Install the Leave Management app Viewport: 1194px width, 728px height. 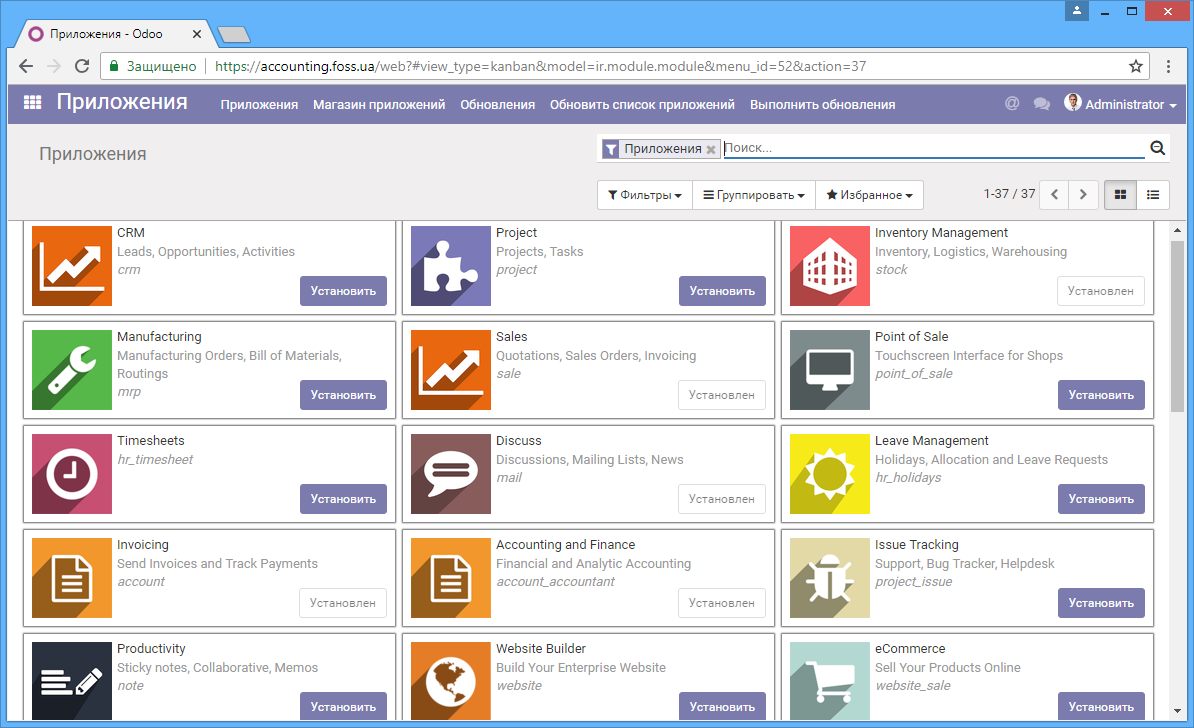click(1101, 499)
